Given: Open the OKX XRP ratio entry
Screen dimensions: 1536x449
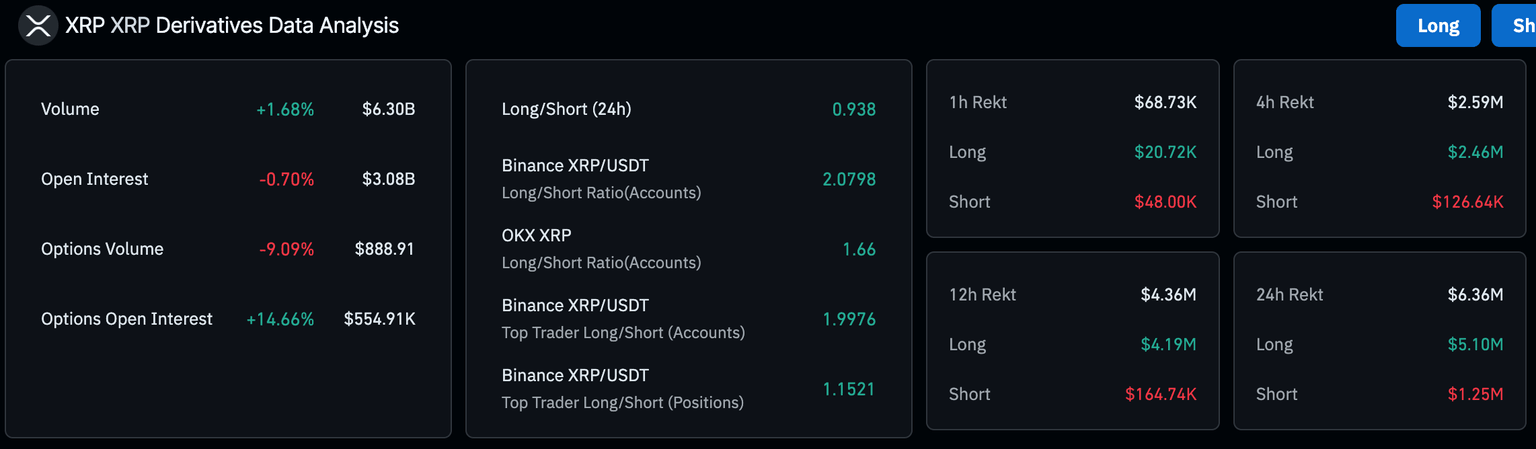Looking at the screenshot, I should (600, 248).
